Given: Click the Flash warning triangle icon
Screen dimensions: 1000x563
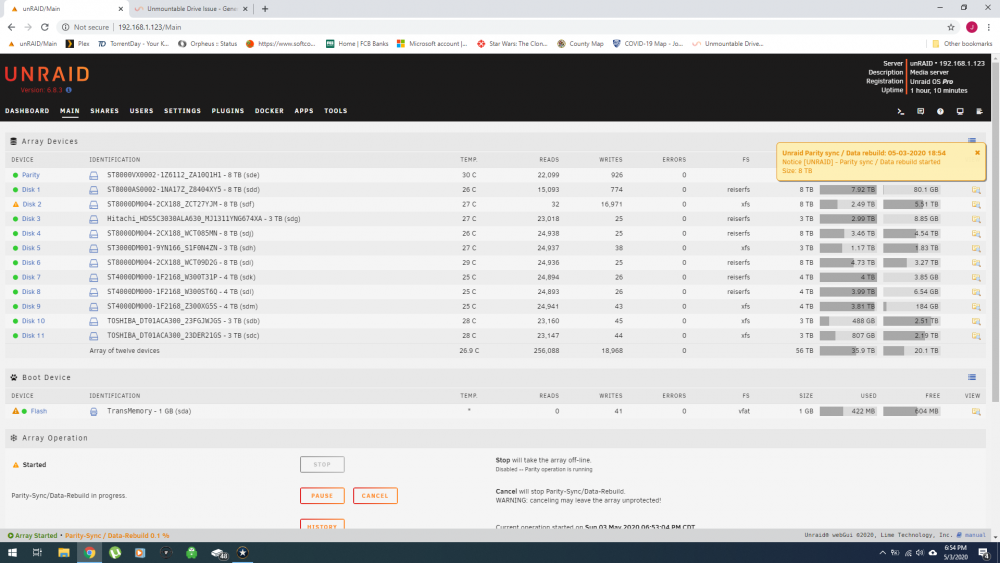Looking at the screenshot, I should pyautogui.click(x=15, y=411).
